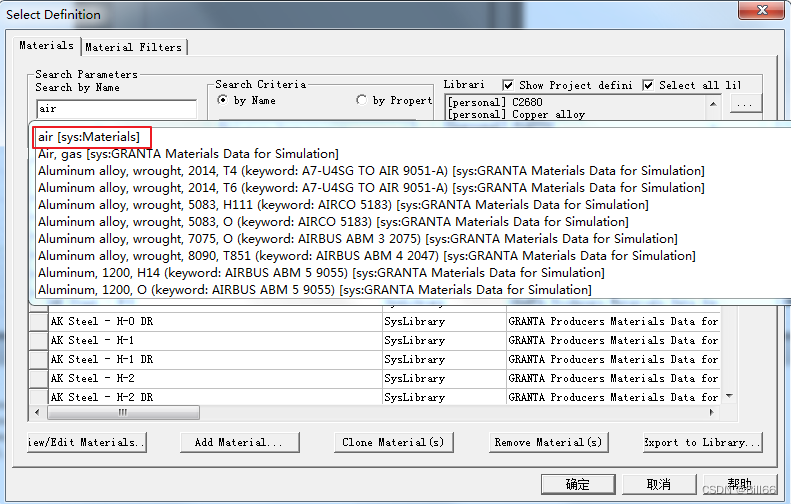This screenshot has height=504, width=791.
Task: Choose Aluminum alloy 7075, O suggestion
Action: pyautogui.click(x=358, y=239)
